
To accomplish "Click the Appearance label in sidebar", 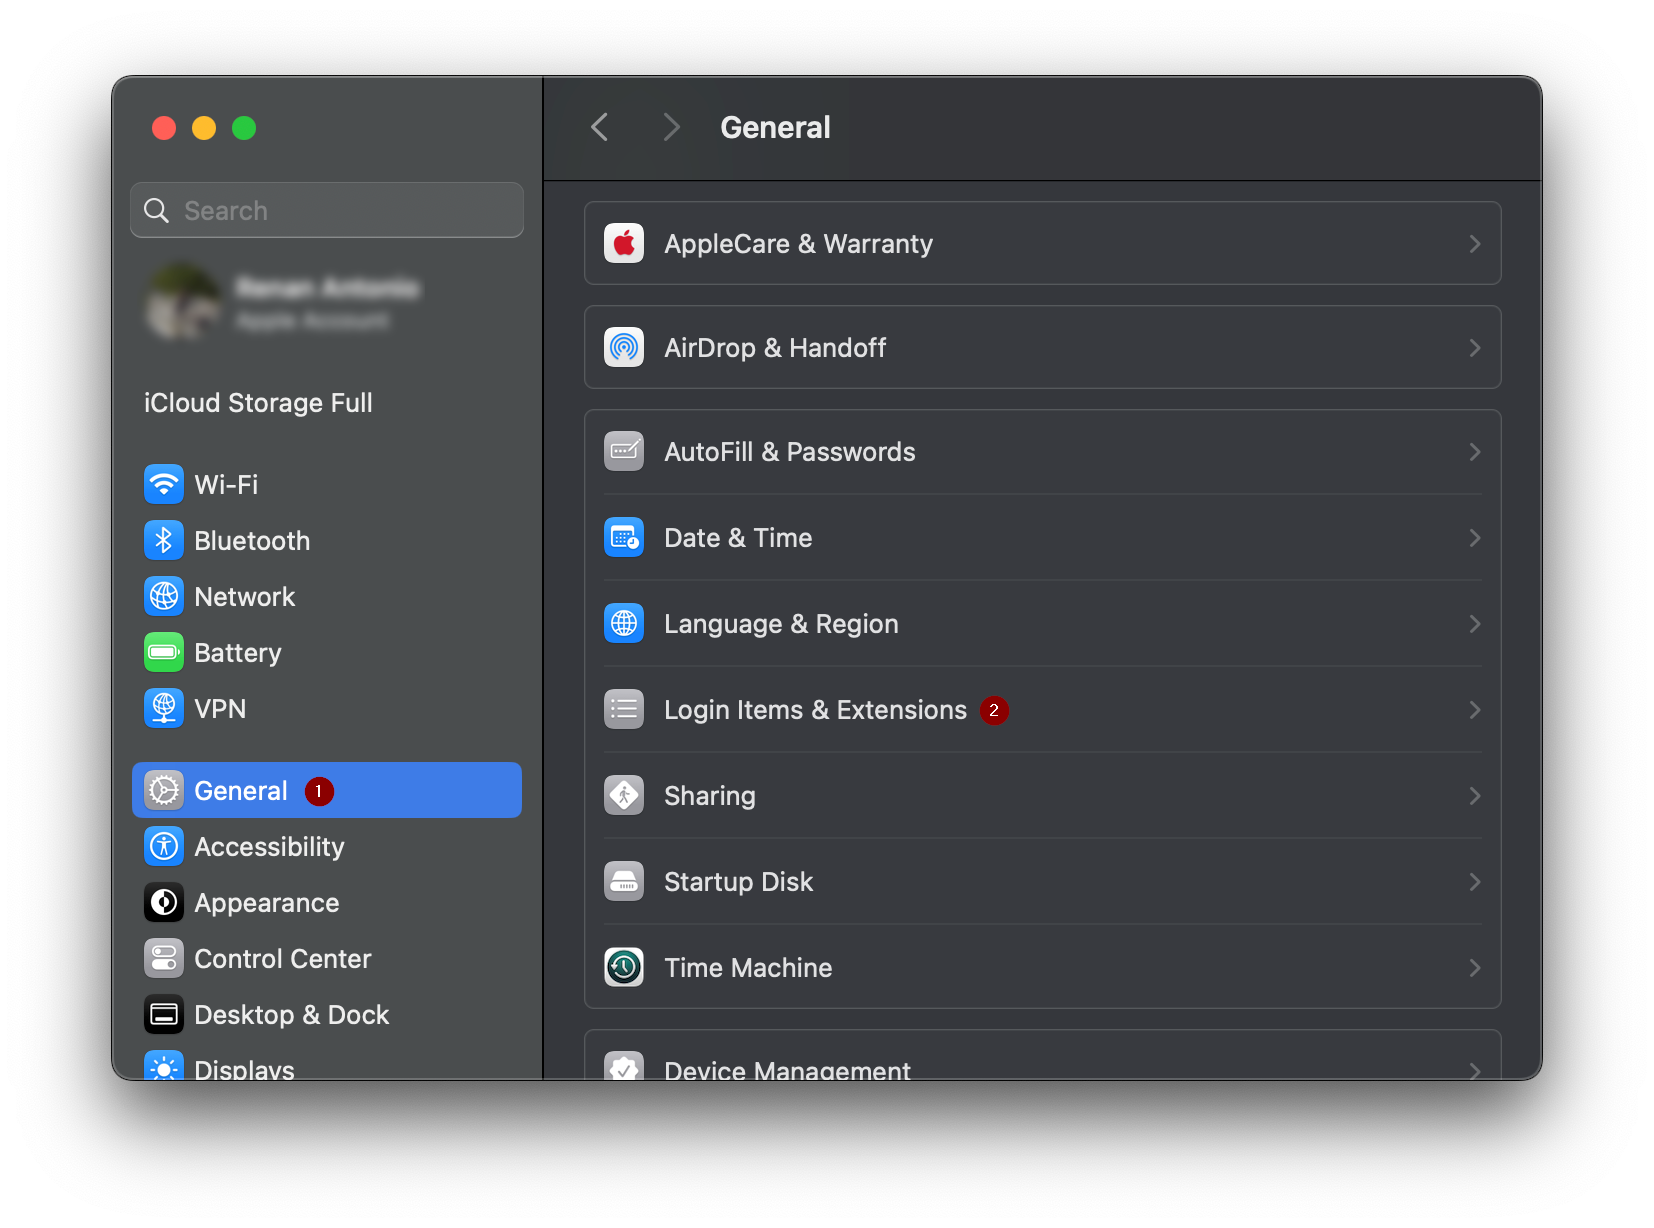I will (267, 903).
